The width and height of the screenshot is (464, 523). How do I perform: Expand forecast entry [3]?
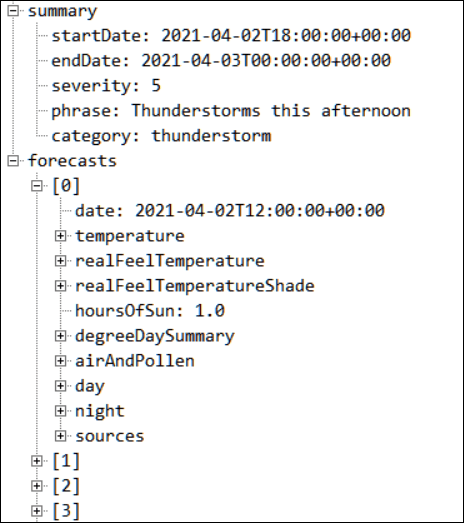(x=37, y=511)
